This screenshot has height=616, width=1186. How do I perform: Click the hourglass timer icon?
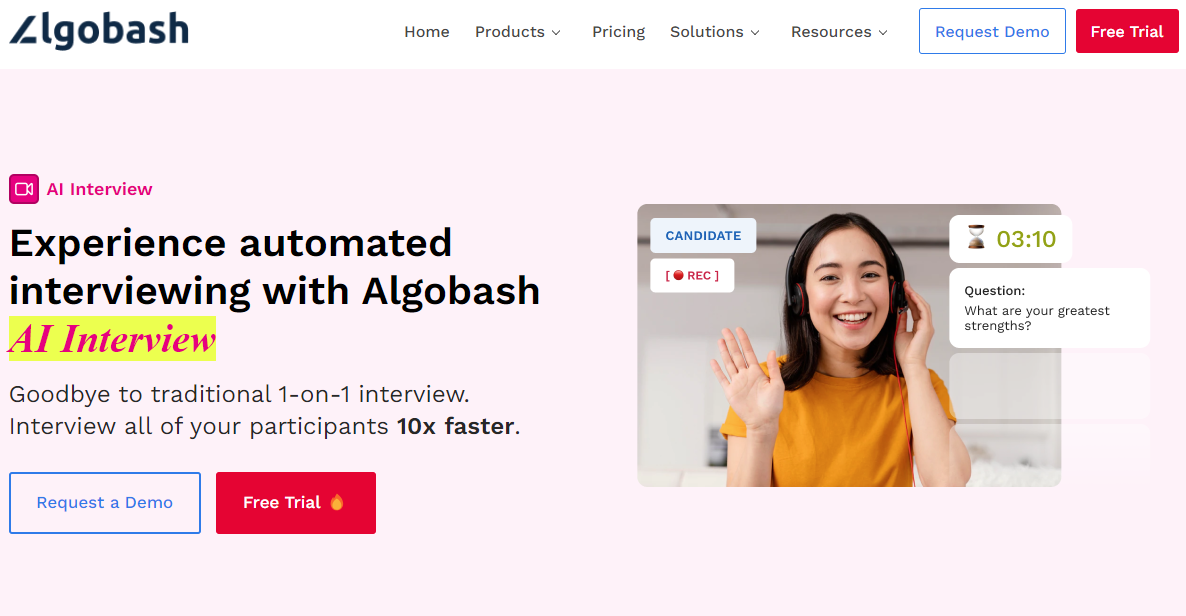tap(976, 238)
